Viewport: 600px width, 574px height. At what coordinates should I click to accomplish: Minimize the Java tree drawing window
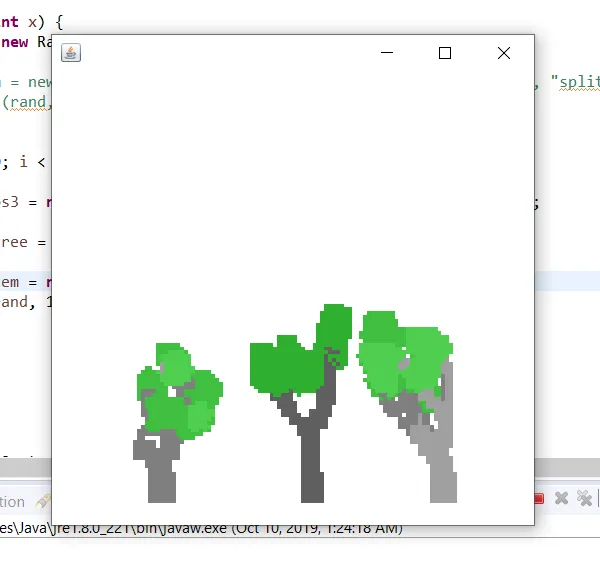(x=387, y=53)
